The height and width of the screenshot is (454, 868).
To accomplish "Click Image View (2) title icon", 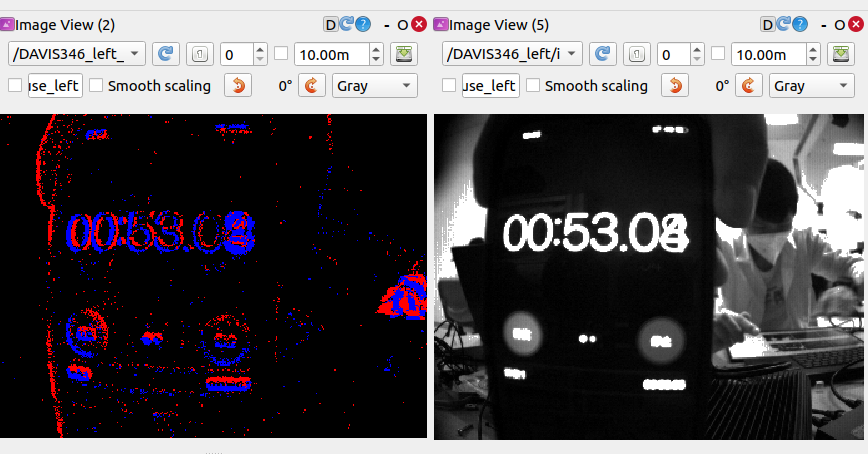I will (7, 24).
